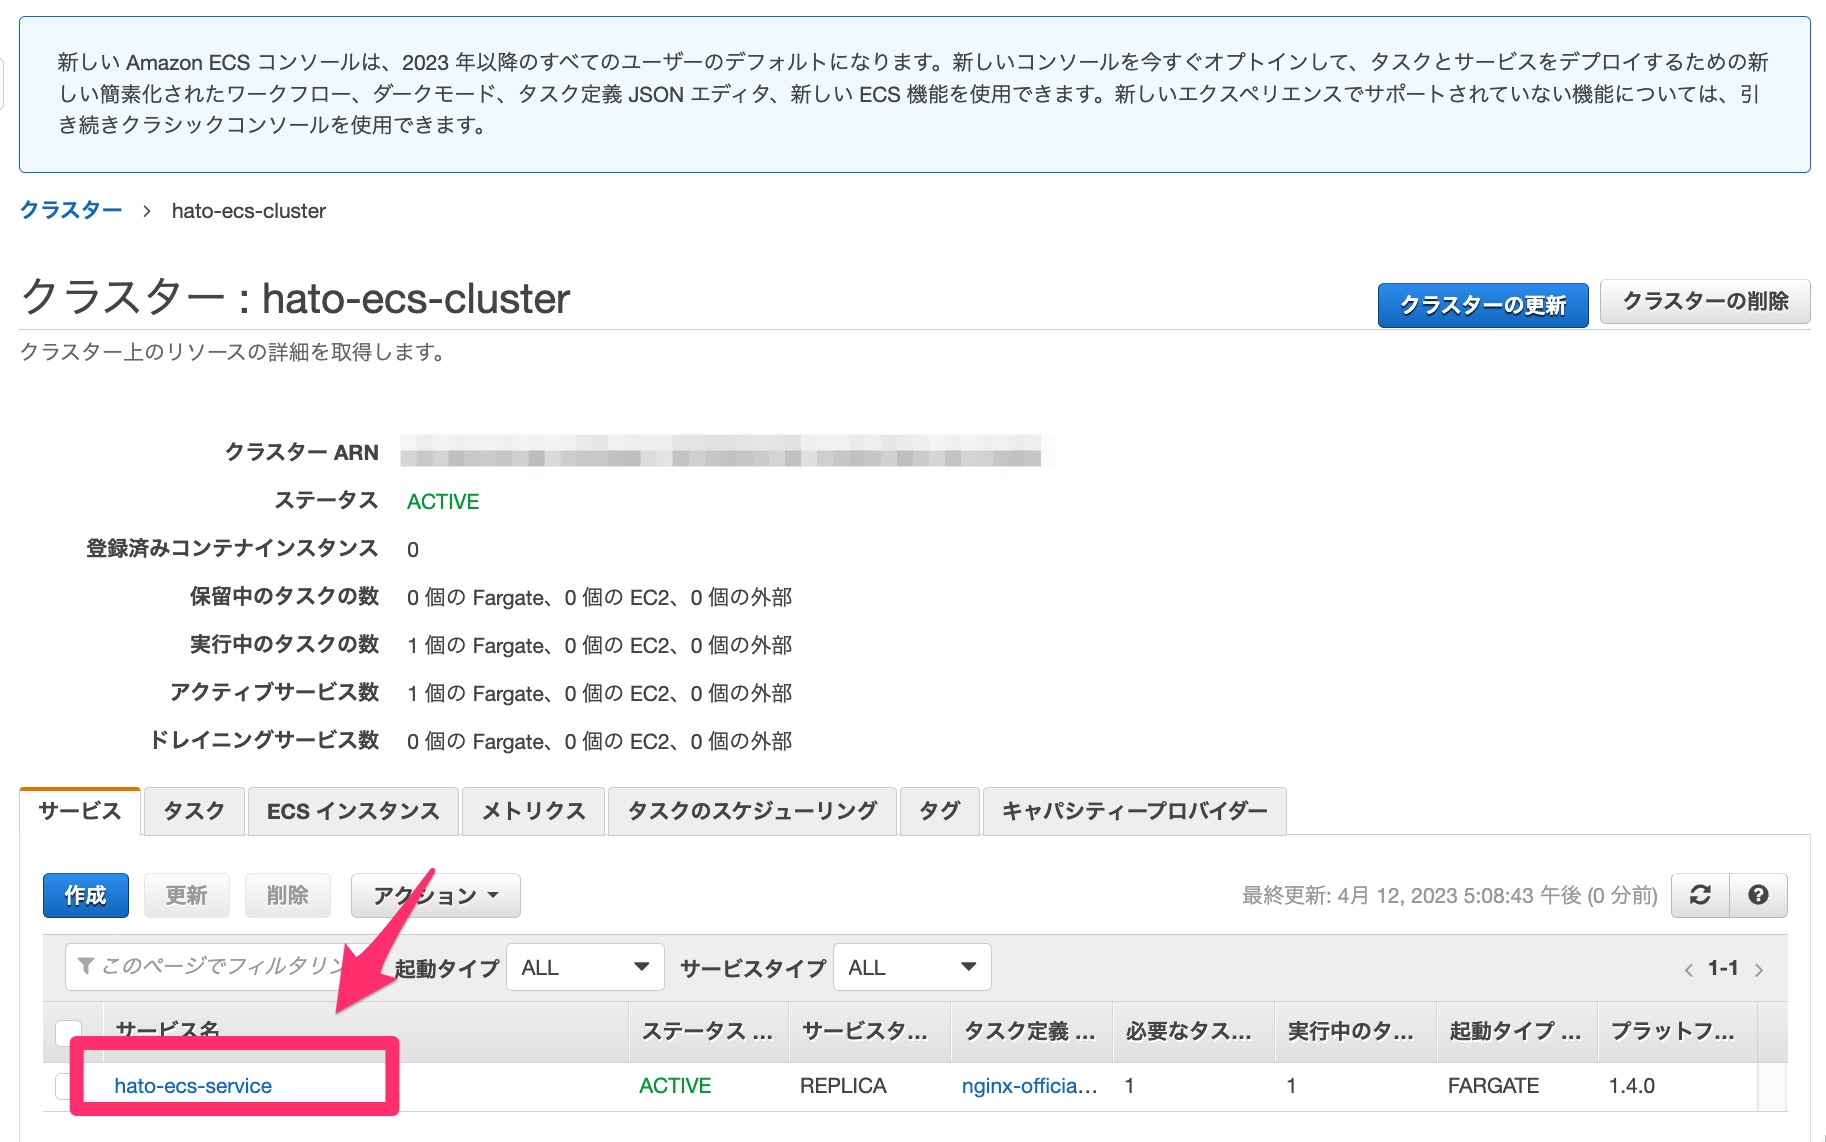Open the 起動タイプ ALL dropdown
The image size is (1826, 1142).
point(584,967)
